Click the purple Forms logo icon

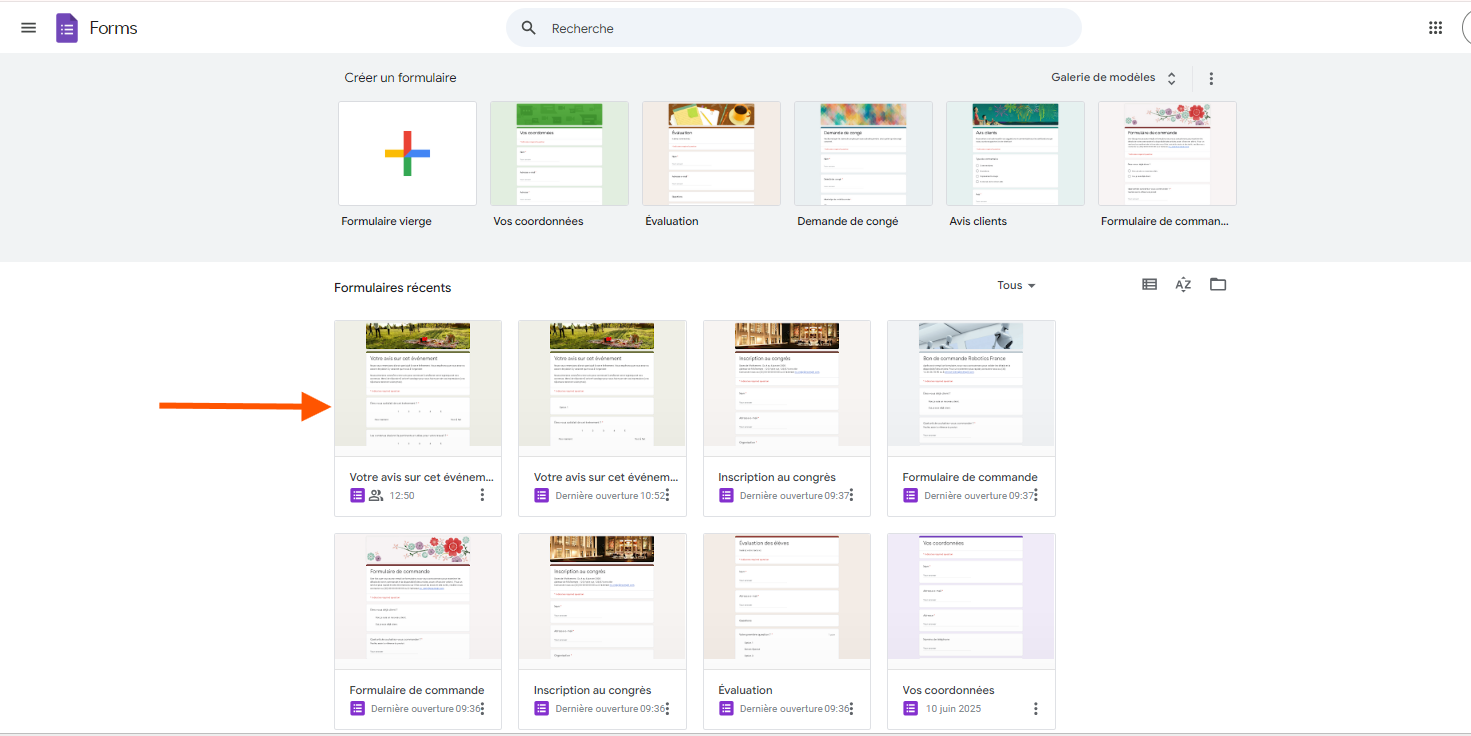click(67, 28)
